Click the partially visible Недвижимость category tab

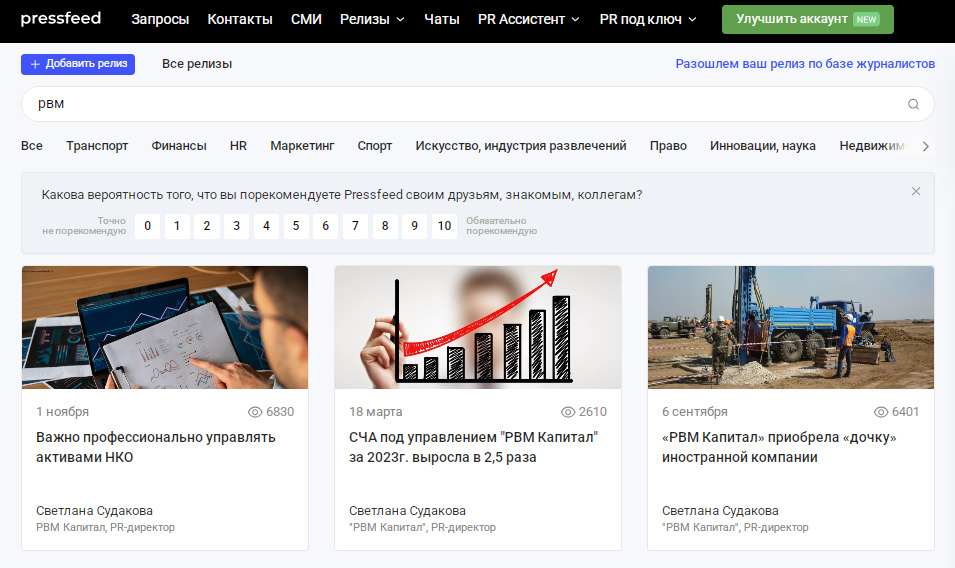[872, 146]
